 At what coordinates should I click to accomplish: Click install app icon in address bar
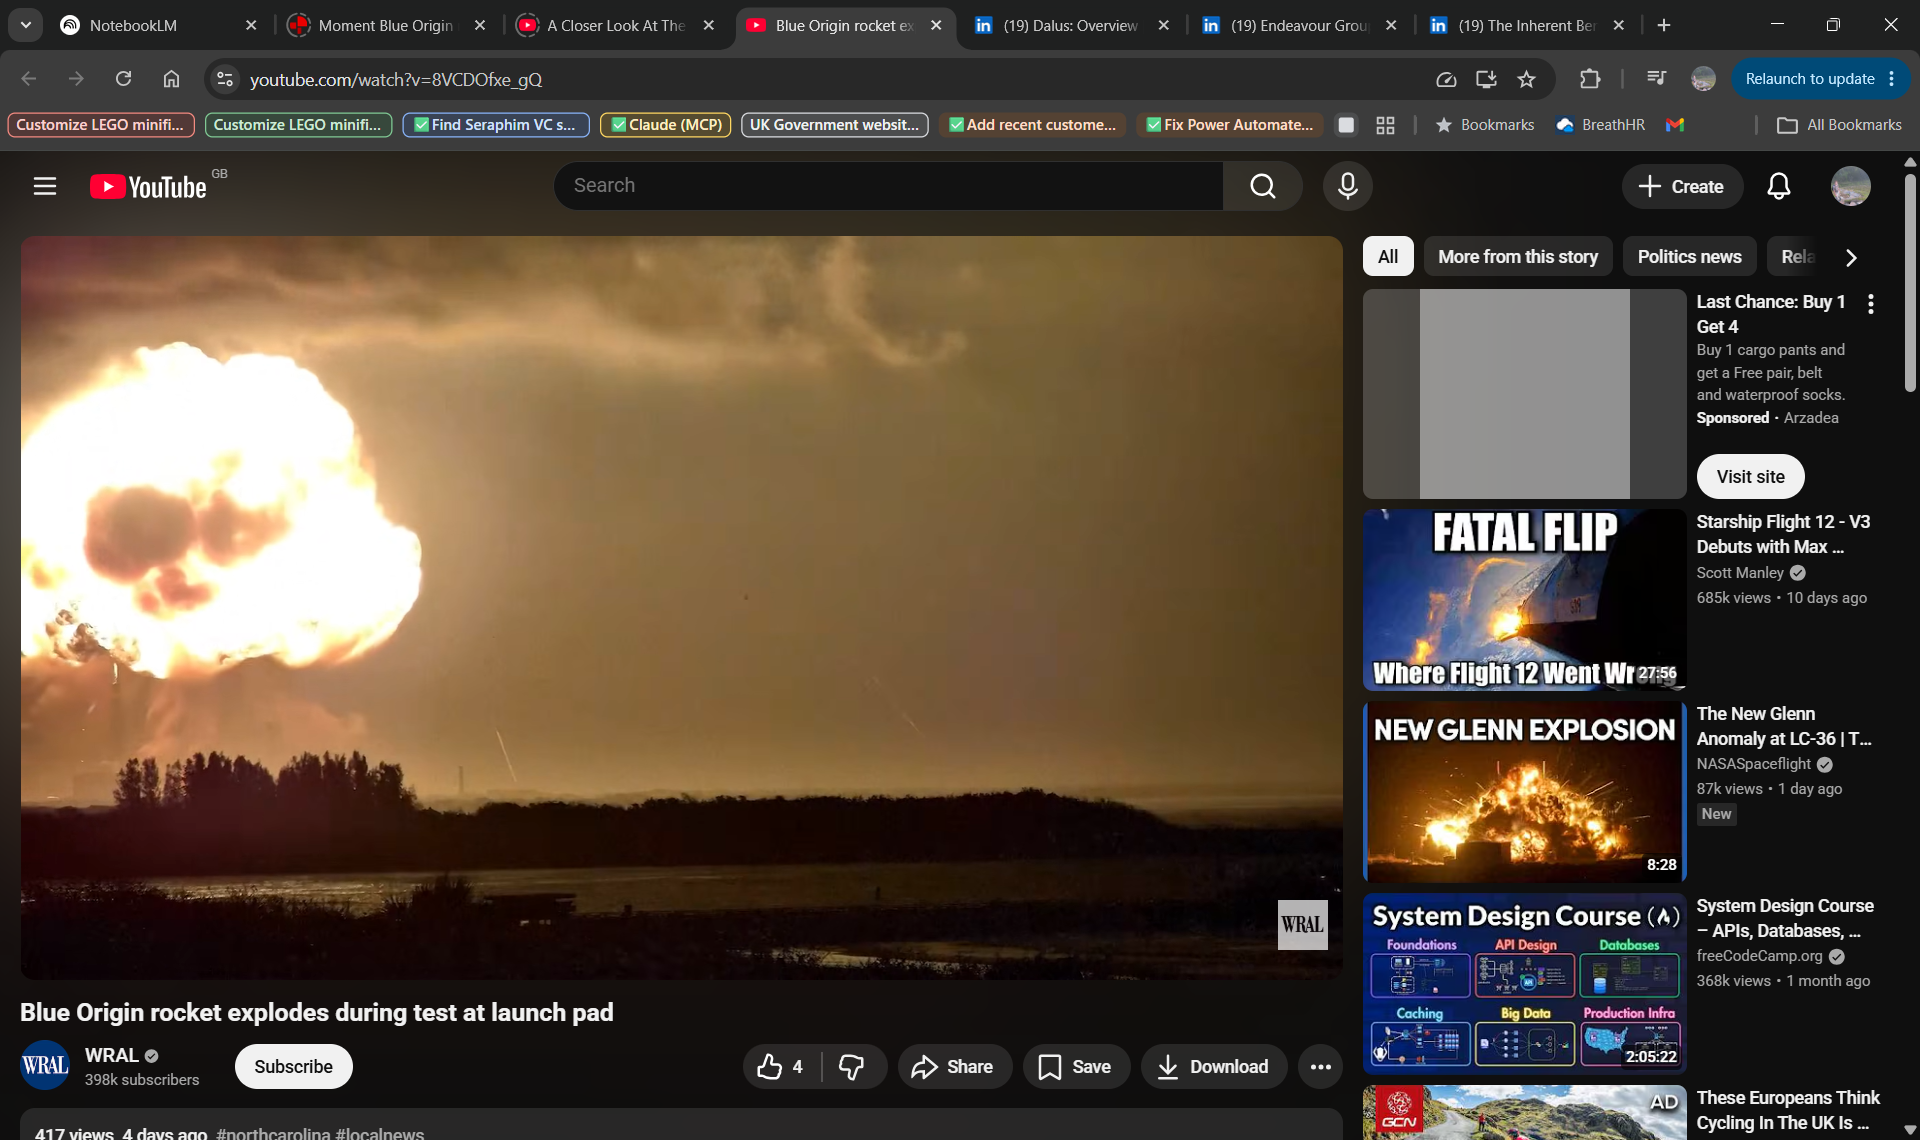coord(1486,79)
